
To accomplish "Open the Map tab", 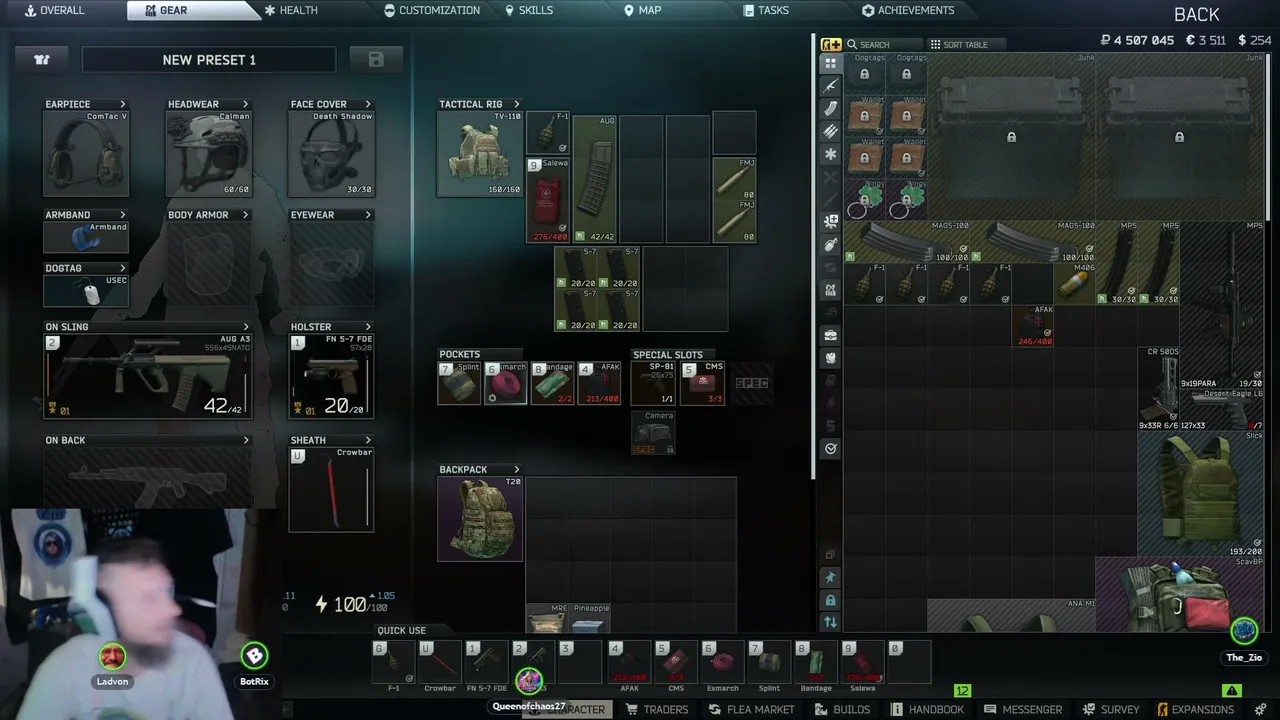I will tap(643, 10).
